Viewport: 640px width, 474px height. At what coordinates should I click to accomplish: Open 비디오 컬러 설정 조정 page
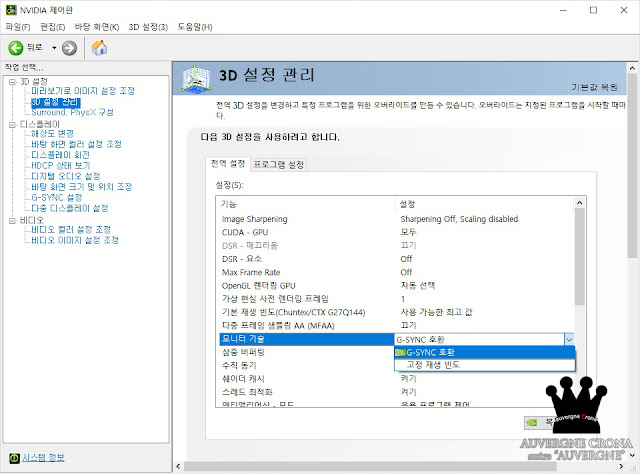point(71,229)
